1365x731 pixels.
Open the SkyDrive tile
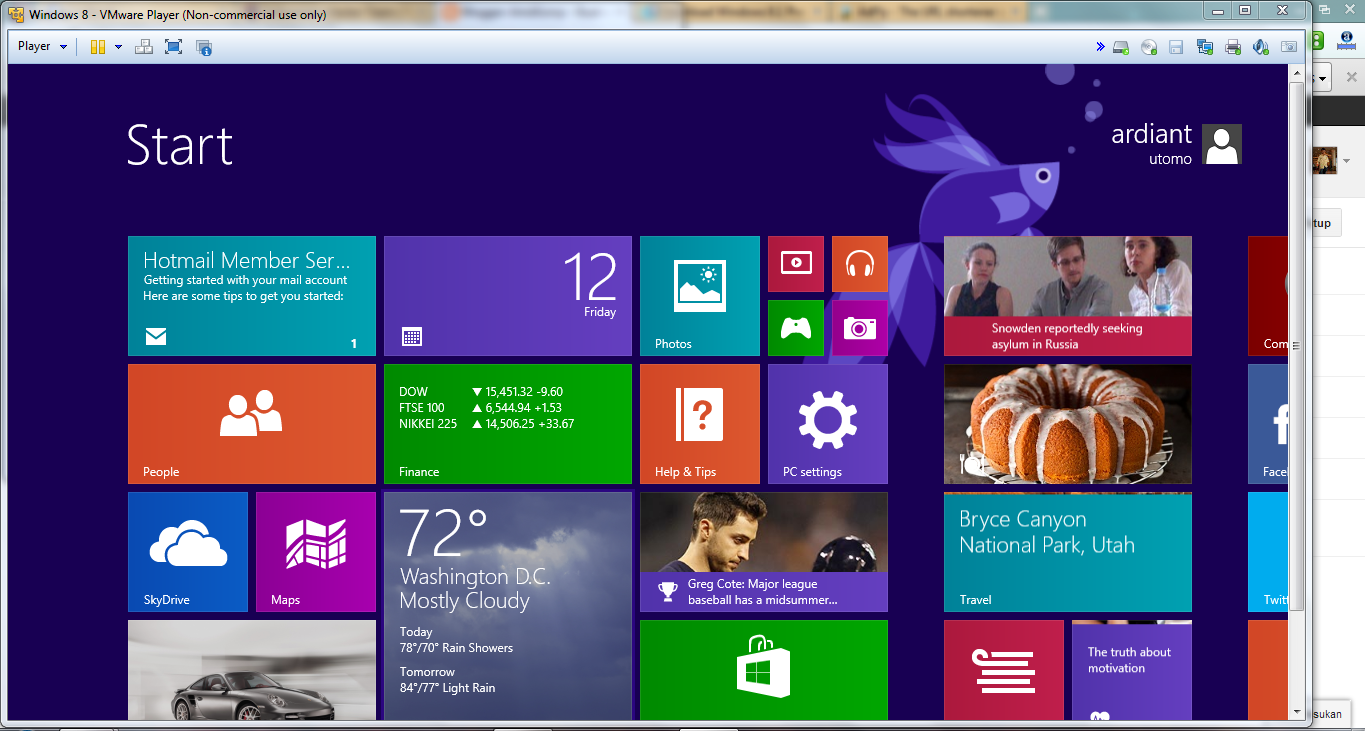[x=188, y=552]
